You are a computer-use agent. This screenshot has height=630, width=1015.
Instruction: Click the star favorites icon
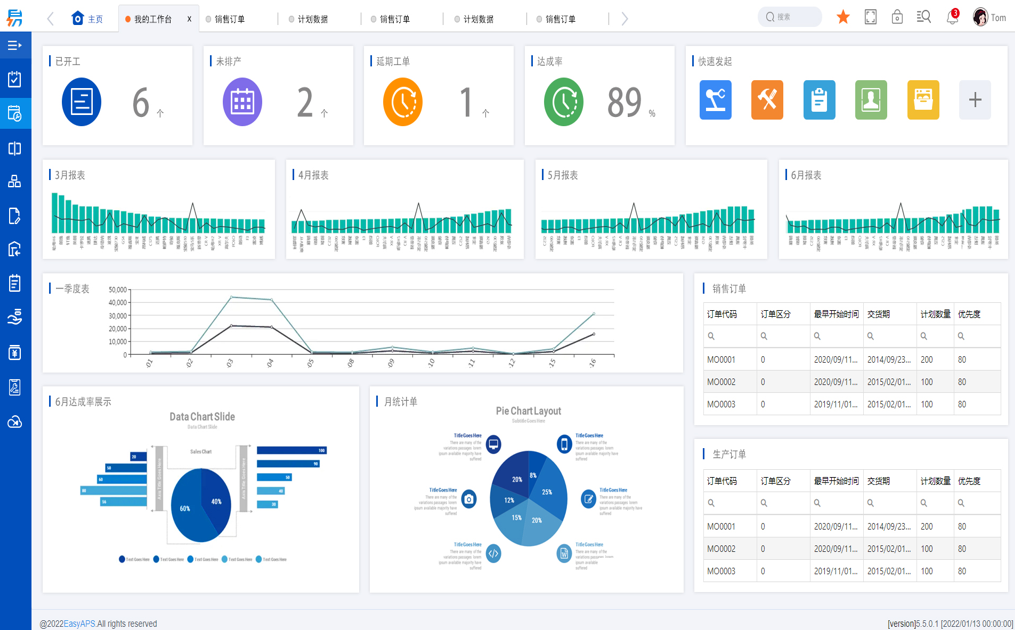click(843, 17)
